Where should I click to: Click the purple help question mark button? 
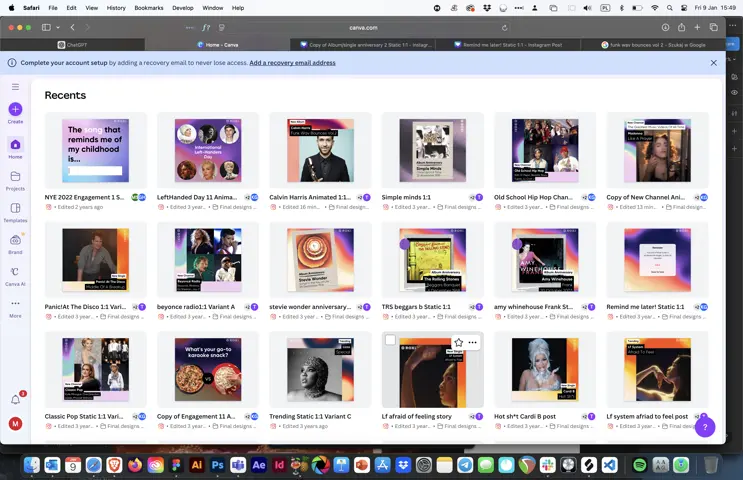[704, 427]
